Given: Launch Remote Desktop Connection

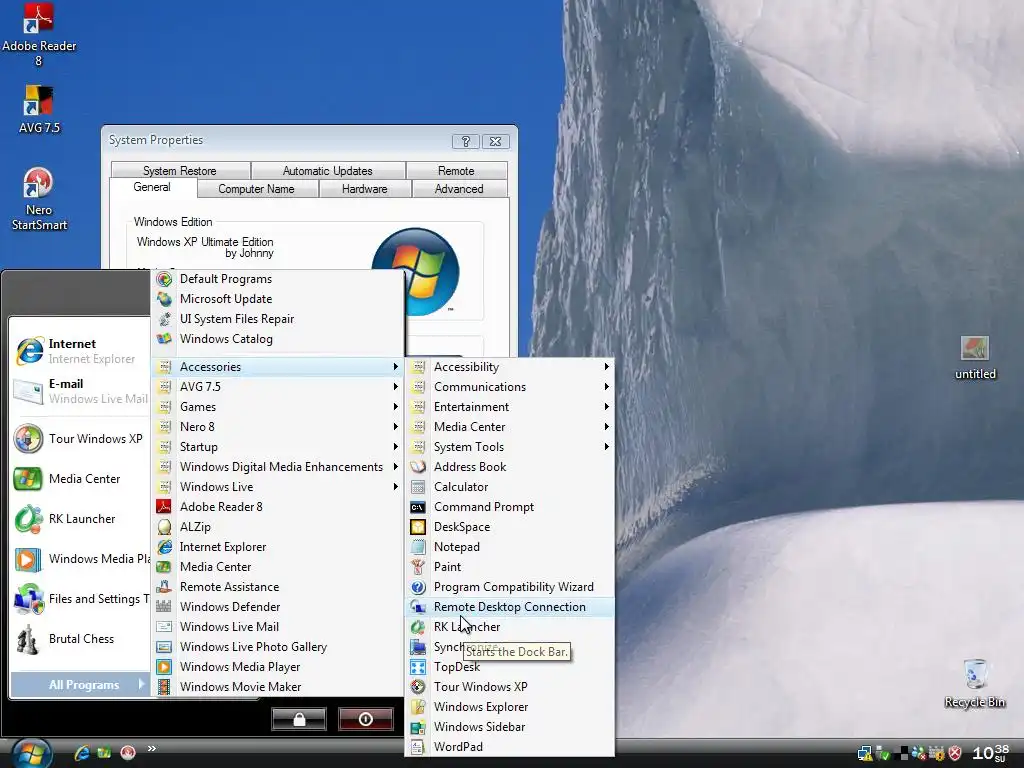Looking at the screenshot, I should click(510, 607).
